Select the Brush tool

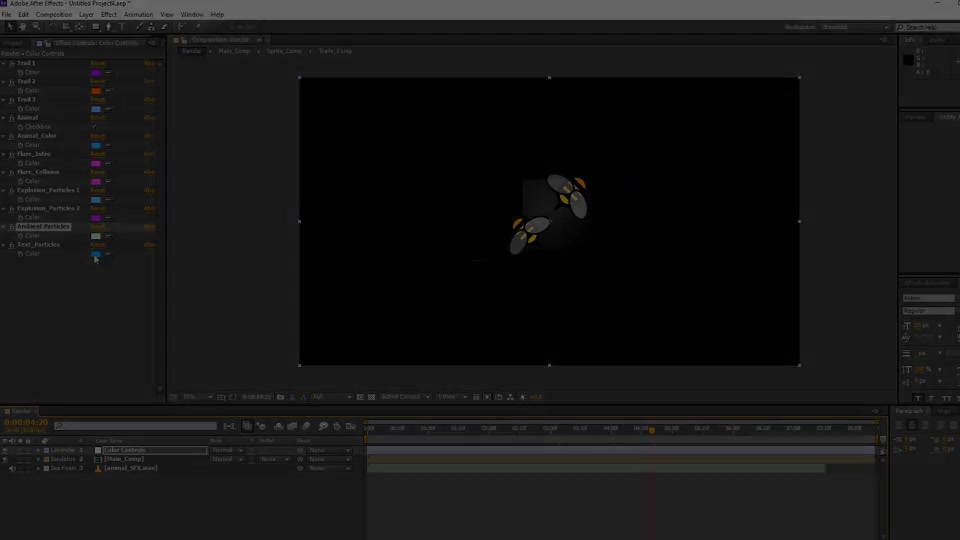pos(140,27)
